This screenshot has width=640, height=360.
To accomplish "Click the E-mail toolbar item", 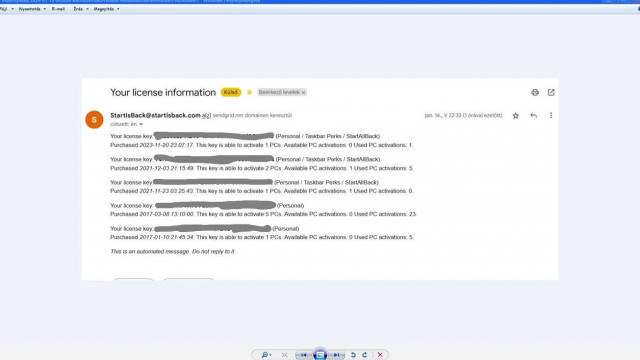I will [x=58, y=9].
